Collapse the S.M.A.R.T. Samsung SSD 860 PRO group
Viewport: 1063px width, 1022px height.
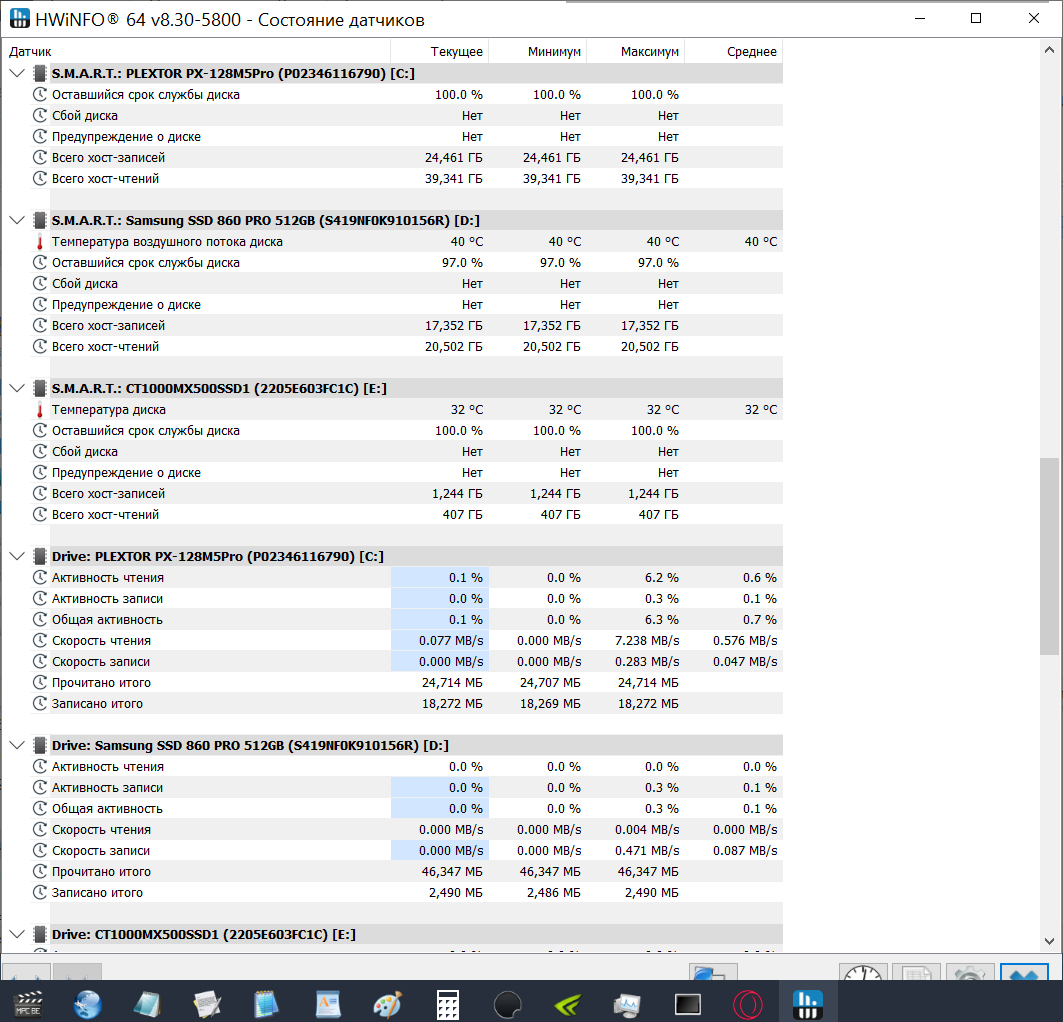pos(17,220)
